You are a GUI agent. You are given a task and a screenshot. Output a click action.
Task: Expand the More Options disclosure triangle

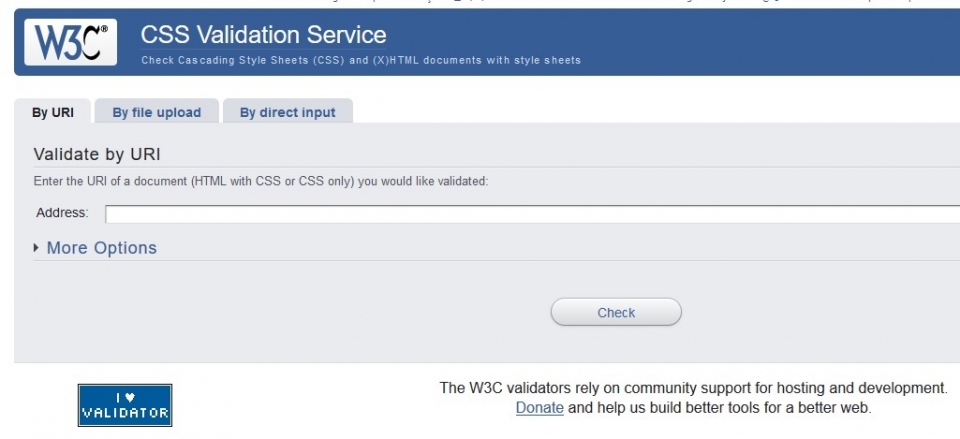pyautogui.click(x=38, y=247)
